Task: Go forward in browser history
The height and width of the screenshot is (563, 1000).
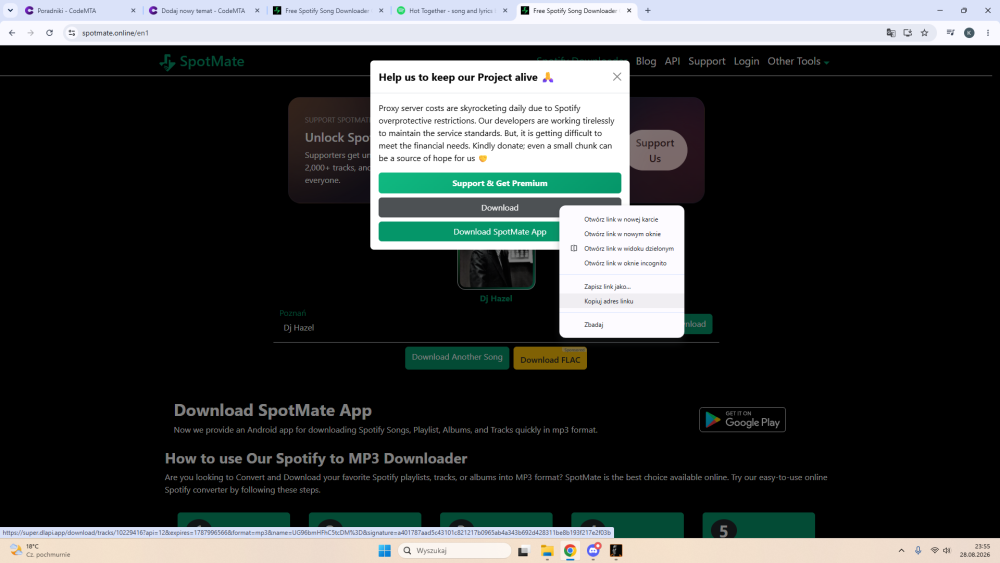Action: (x=31, y=33)
